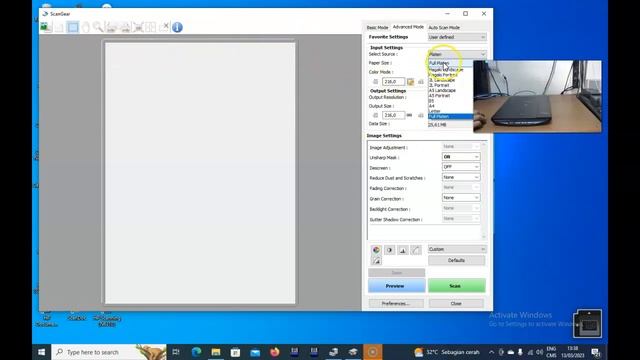Click the Rotate Right toolbar icon
The width and height of the screenshot is (640, 360).
pyautogui.click(x=125, y=27)
